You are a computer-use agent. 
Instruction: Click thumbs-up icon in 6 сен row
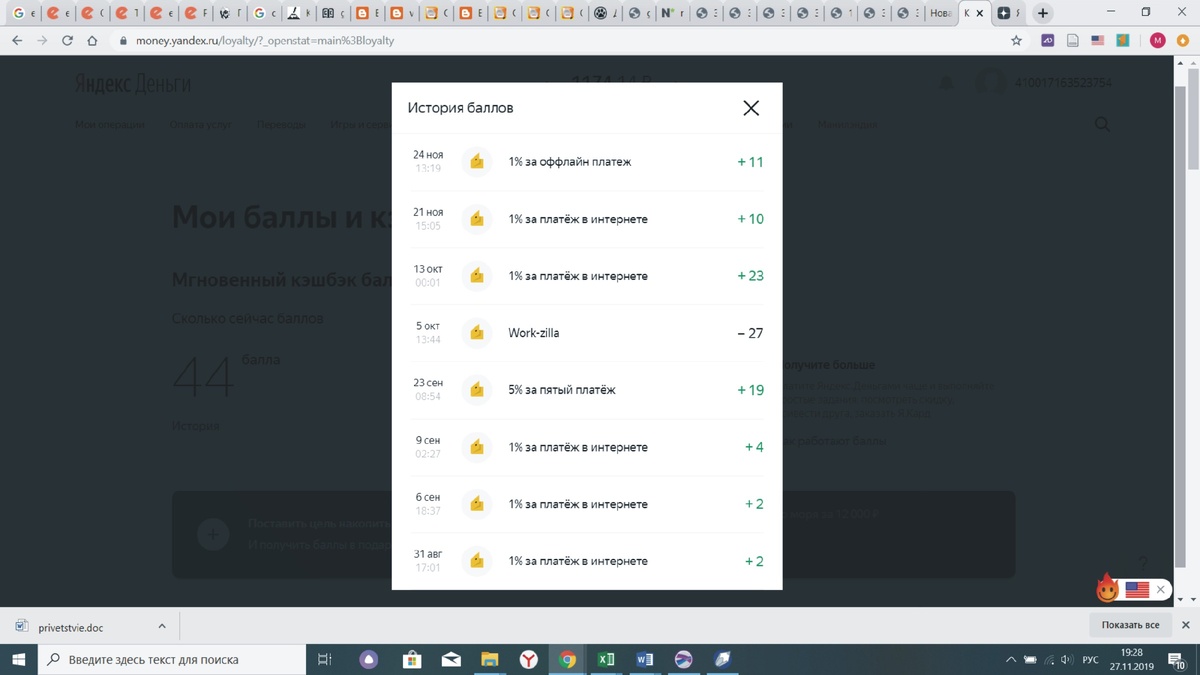click(477, 504)
